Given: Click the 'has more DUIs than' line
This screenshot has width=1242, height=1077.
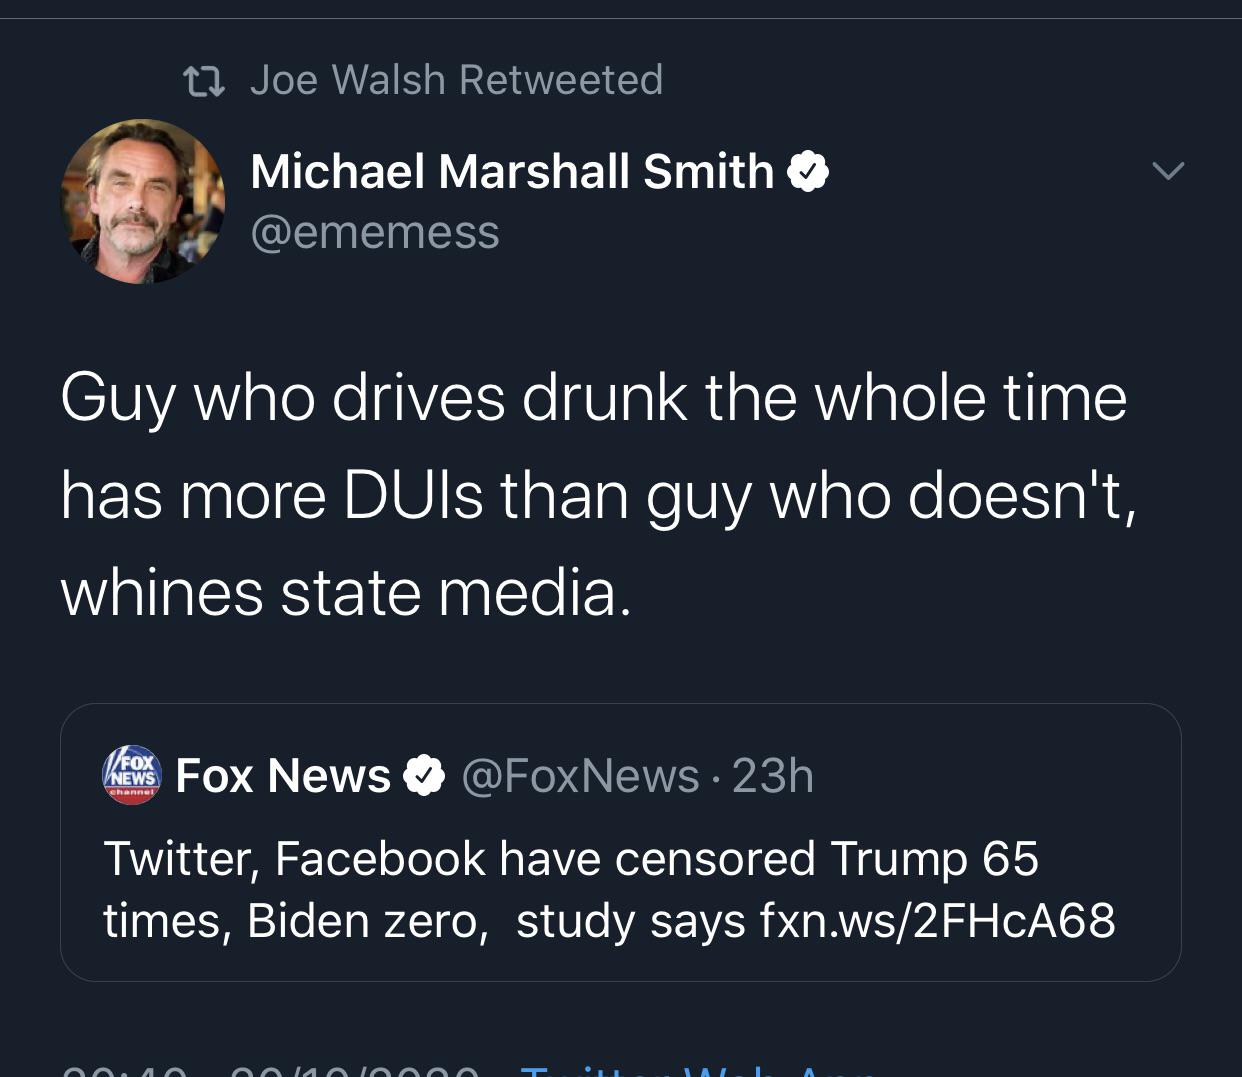Looking at the screenshot, I should 598,495.
